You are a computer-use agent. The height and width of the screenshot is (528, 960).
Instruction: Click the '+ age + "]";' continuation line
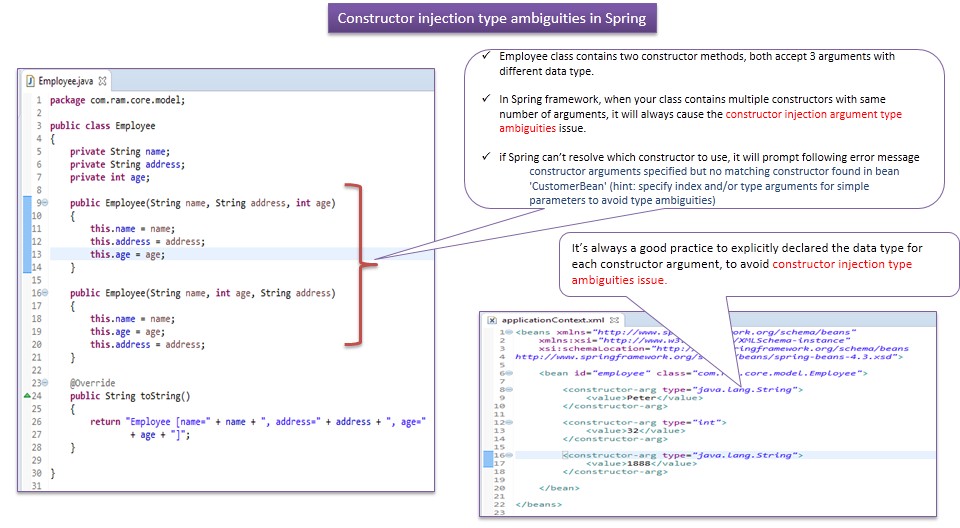(160, 434)
